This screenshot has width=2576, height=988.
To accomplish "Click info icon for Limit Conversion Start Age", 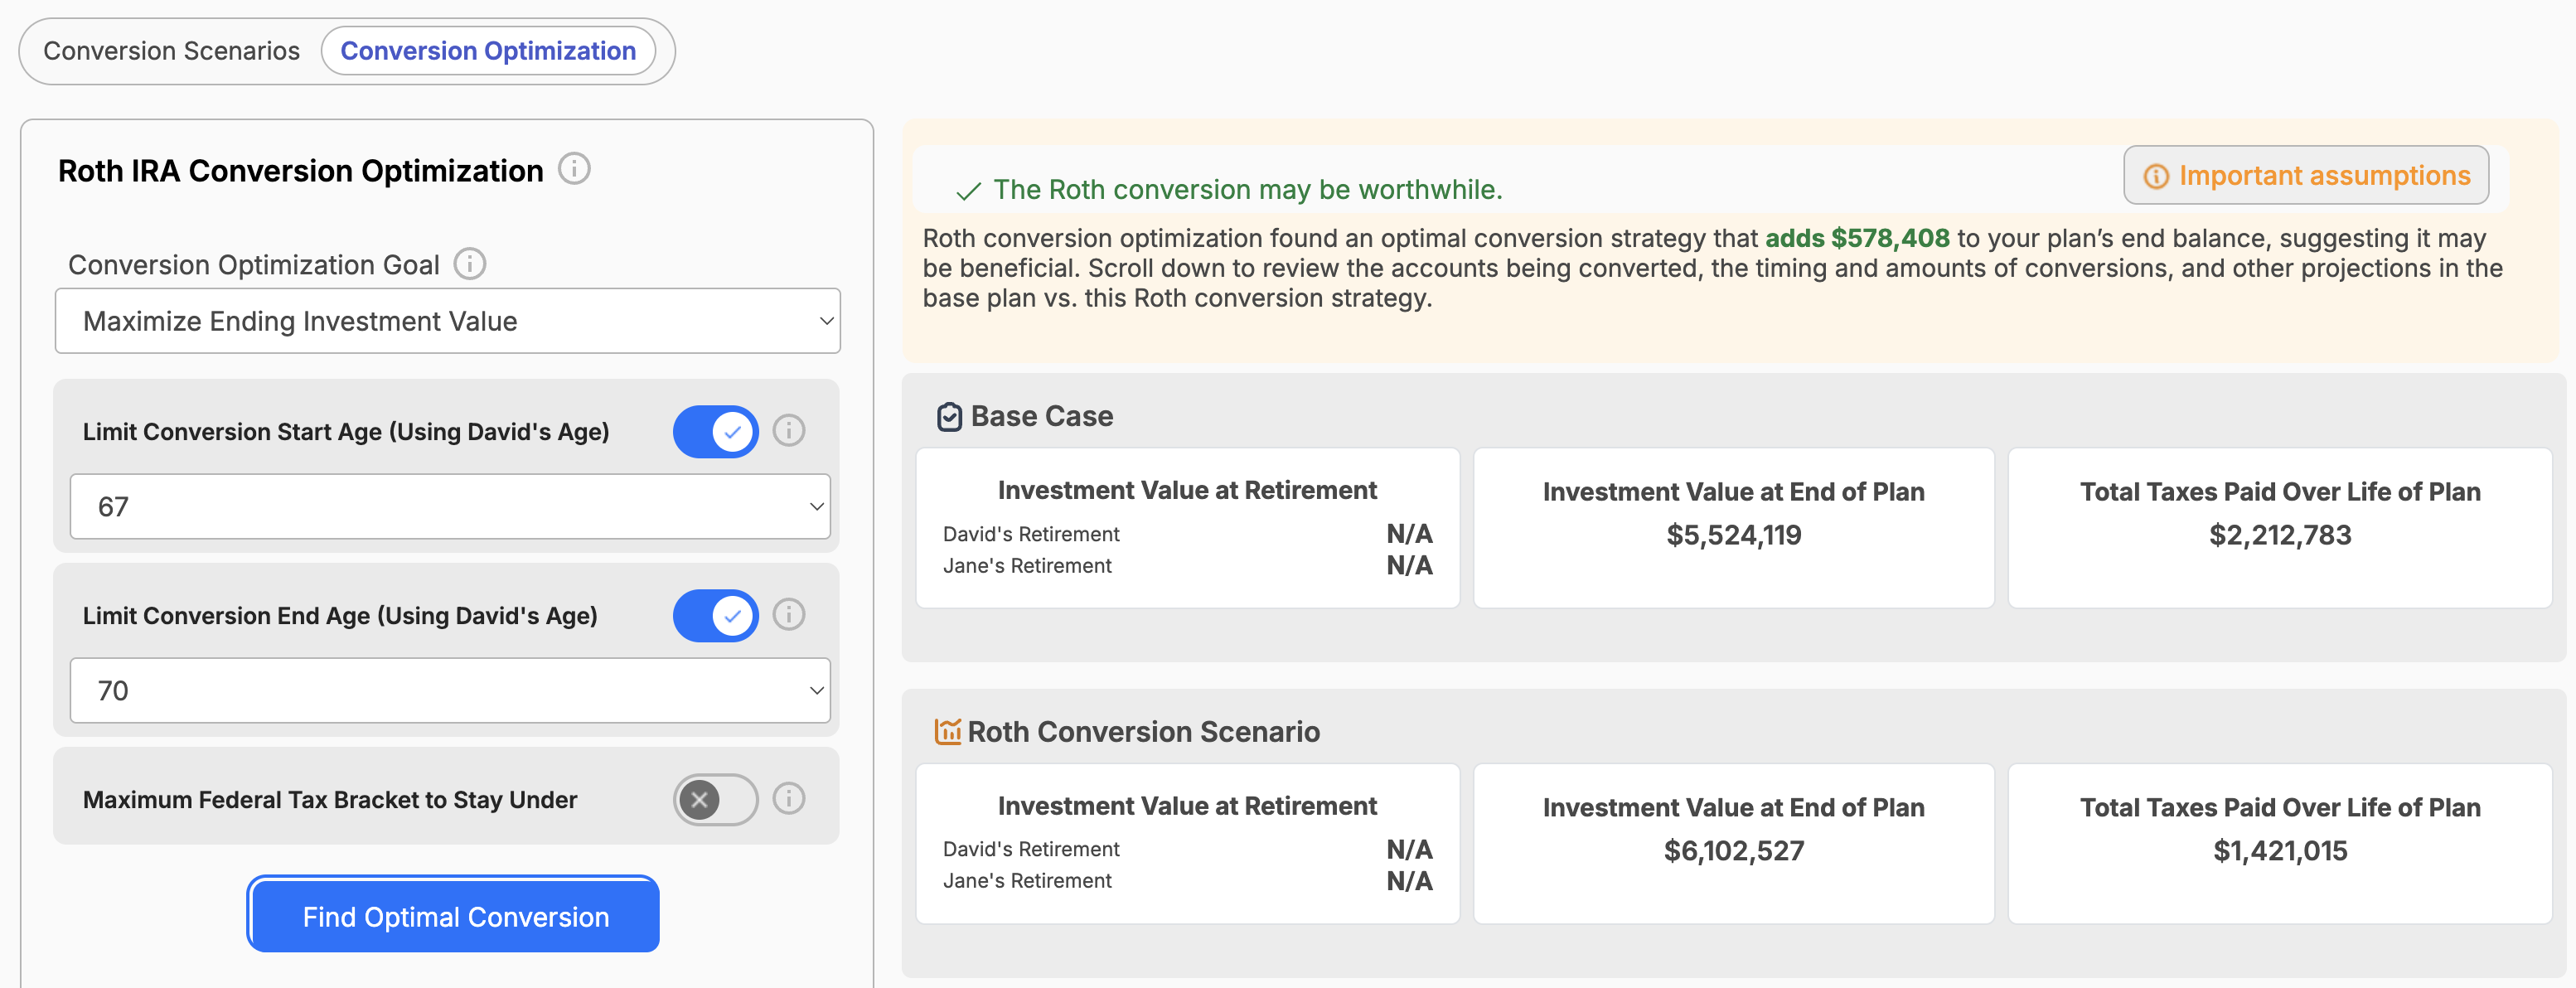I will tap(789, 430).
